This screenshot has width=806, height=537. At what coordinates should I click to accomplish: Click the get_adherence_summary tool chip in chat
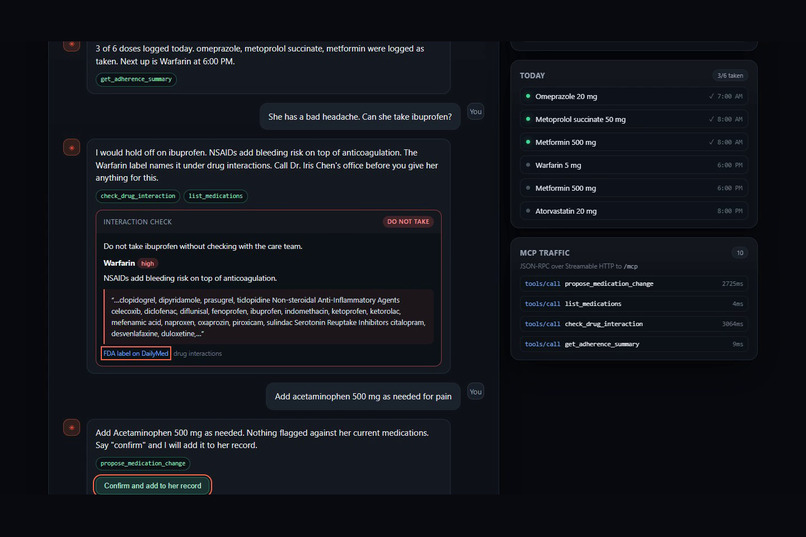[136, 79]
